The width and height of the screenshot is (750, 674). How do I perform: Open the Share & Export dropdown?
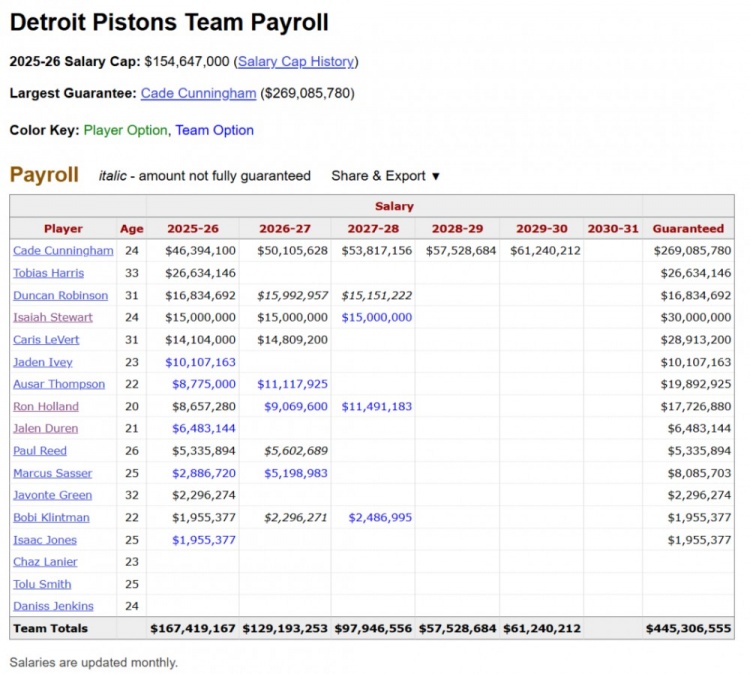click(x=385, y=176)
